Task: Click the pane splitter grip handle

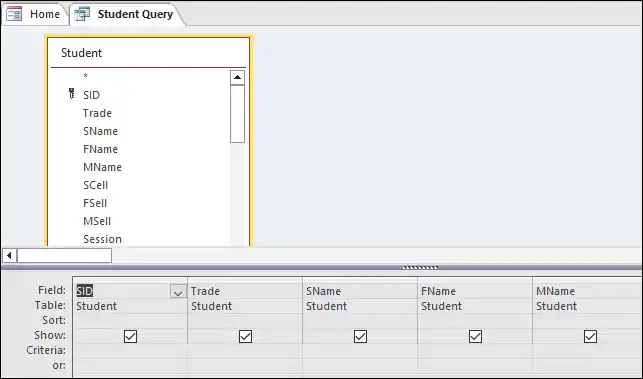Action: [420, 267]
